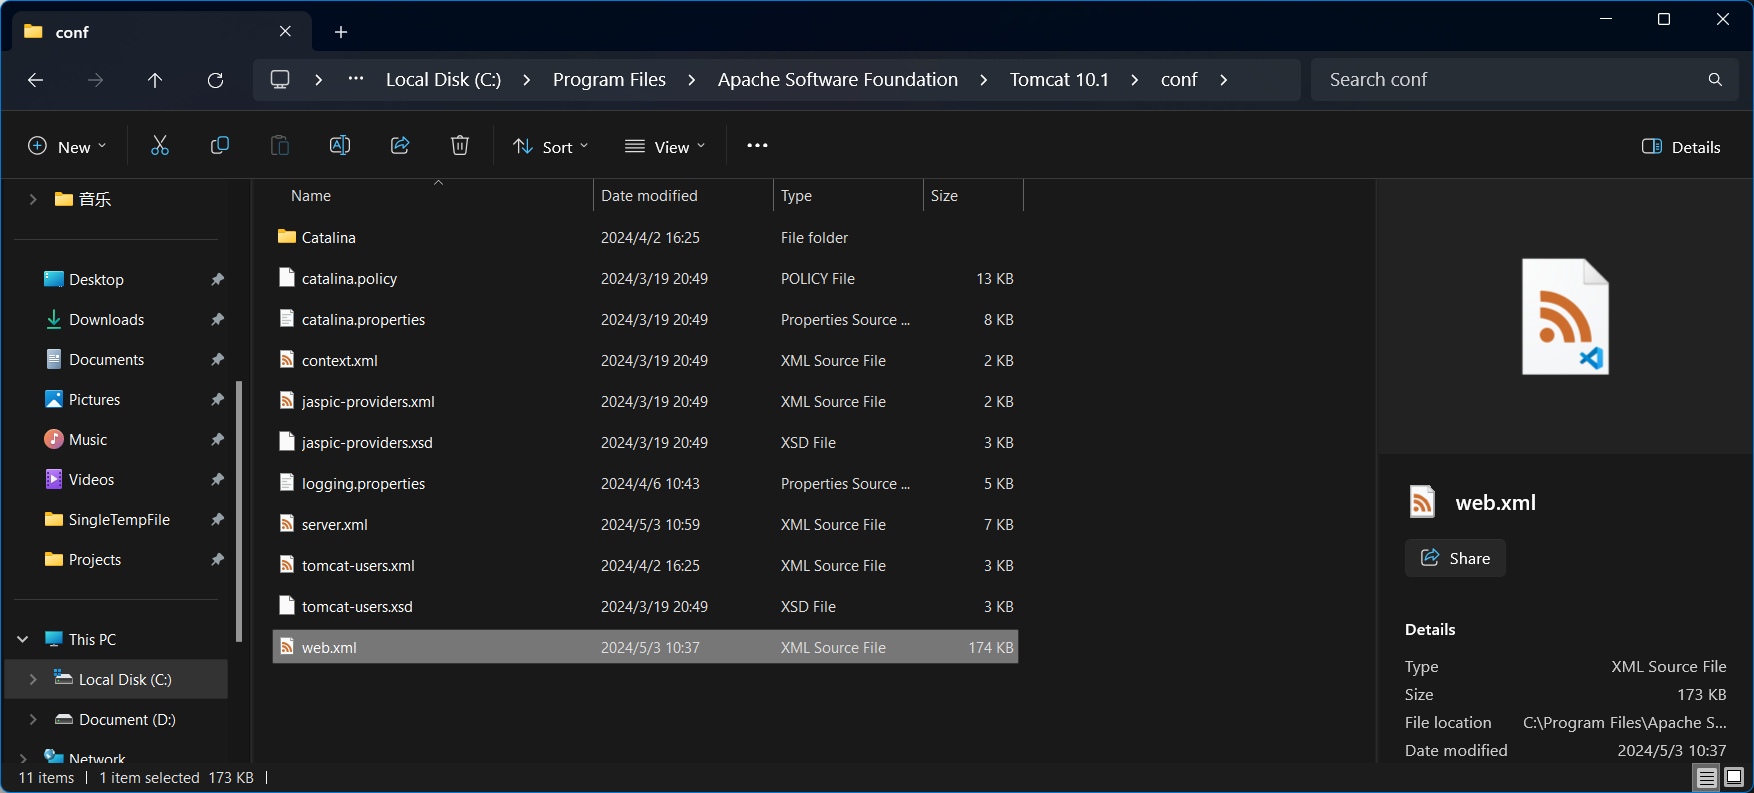The height and width of the screenshot is (793, 1754).
Task: Open the See more three-dots menu
Action: tap(757, 146)
